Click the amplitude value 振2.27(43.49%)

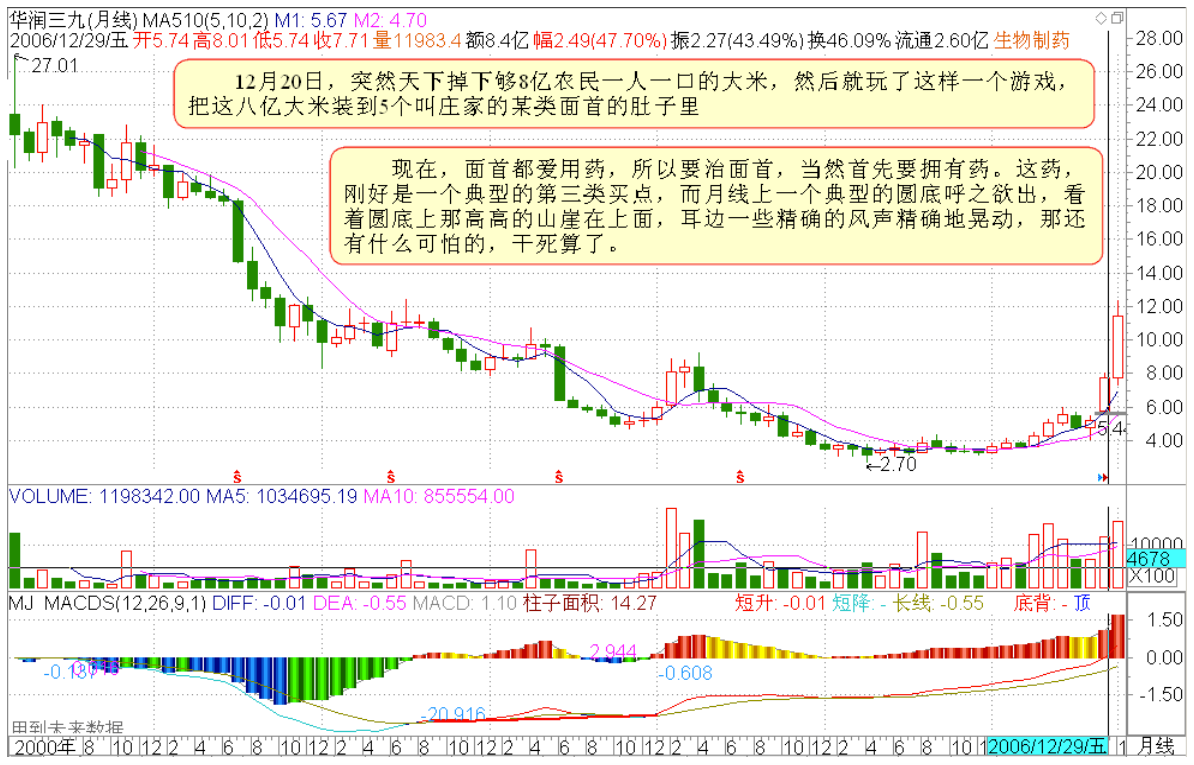[737, 40]
